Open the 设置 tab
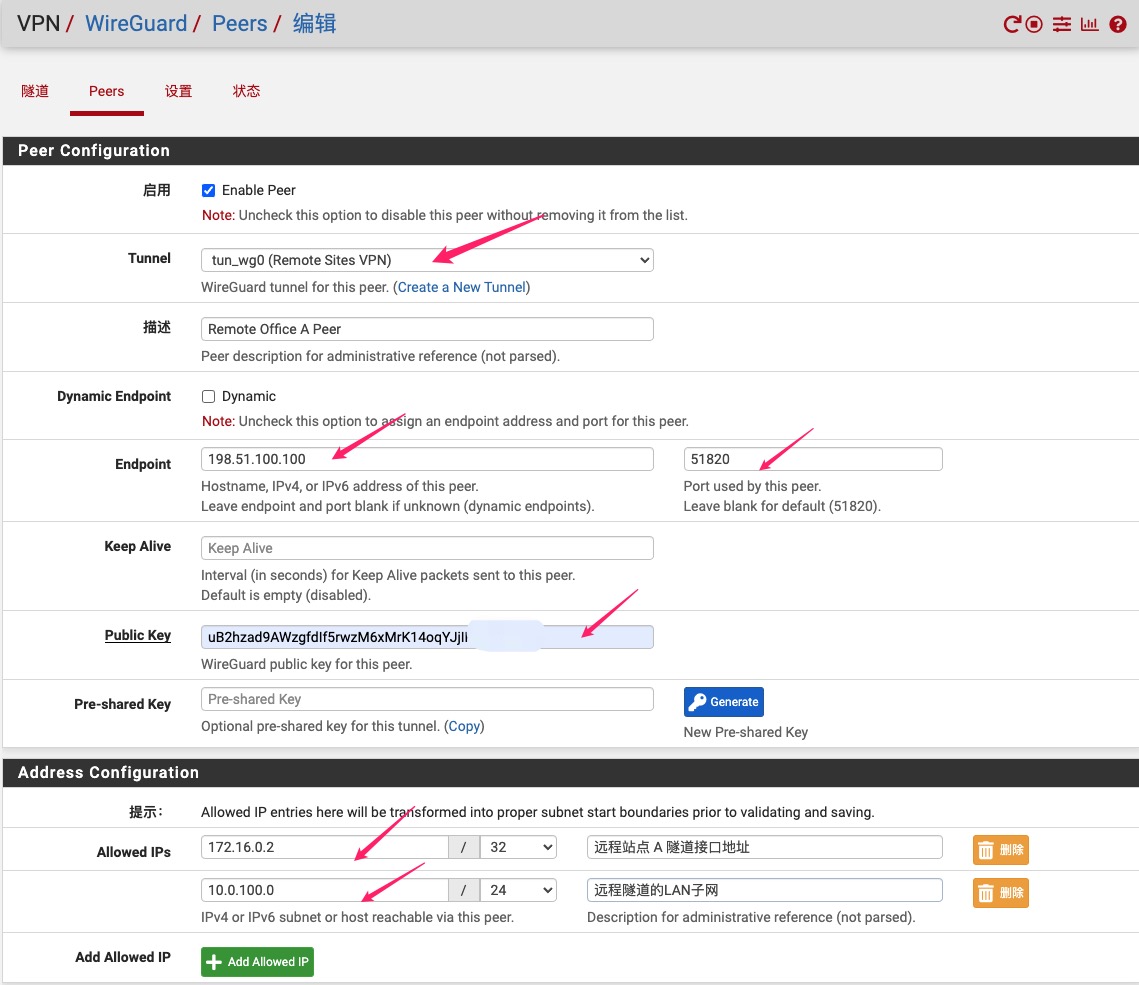This screenshot has height=985, width=1139. pyautogui.click(x=178, y=91)
